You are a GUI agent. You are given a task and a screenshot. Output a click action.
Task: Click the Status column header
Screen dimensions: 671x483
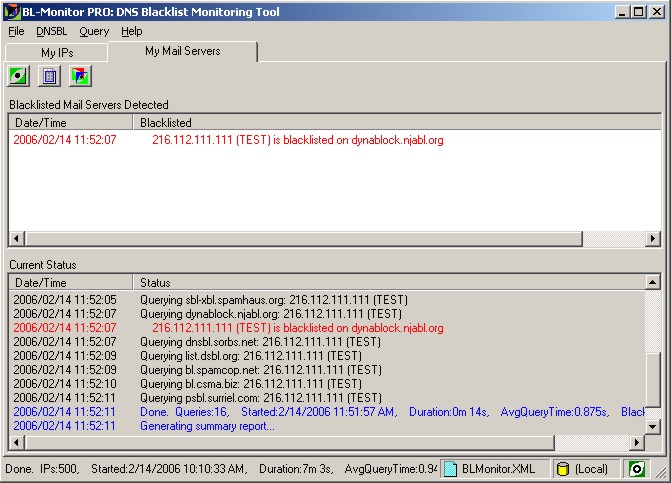point(389,283)
